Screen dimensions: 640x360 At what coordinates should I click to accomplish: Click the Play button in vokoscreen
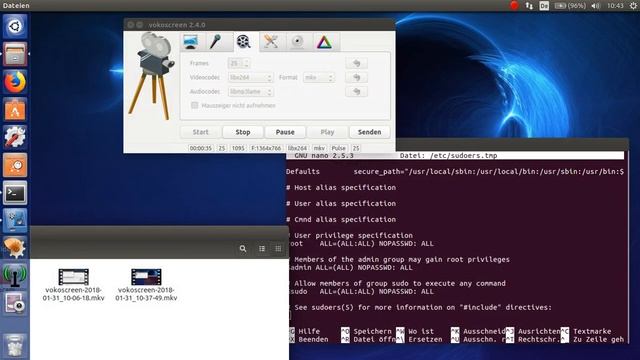[327, 132]
